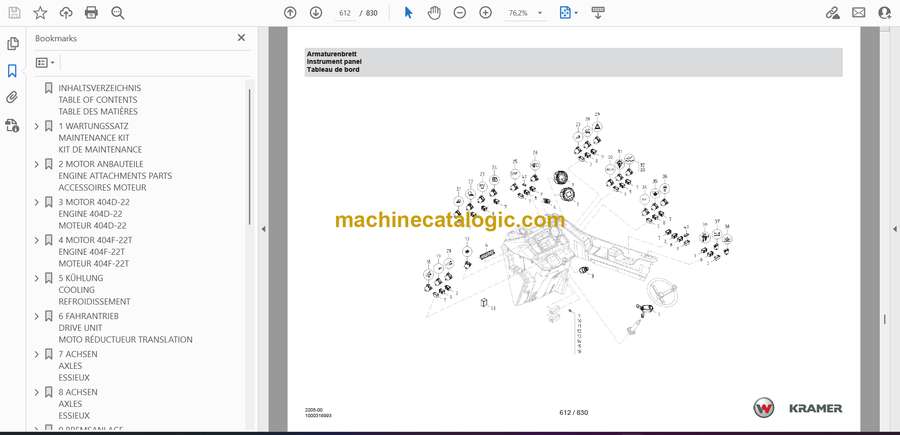The image size is (900, 435).
Task: Expand 4 MOTOR 404F-22T bookmark
Action: click(x=37, y=240)
